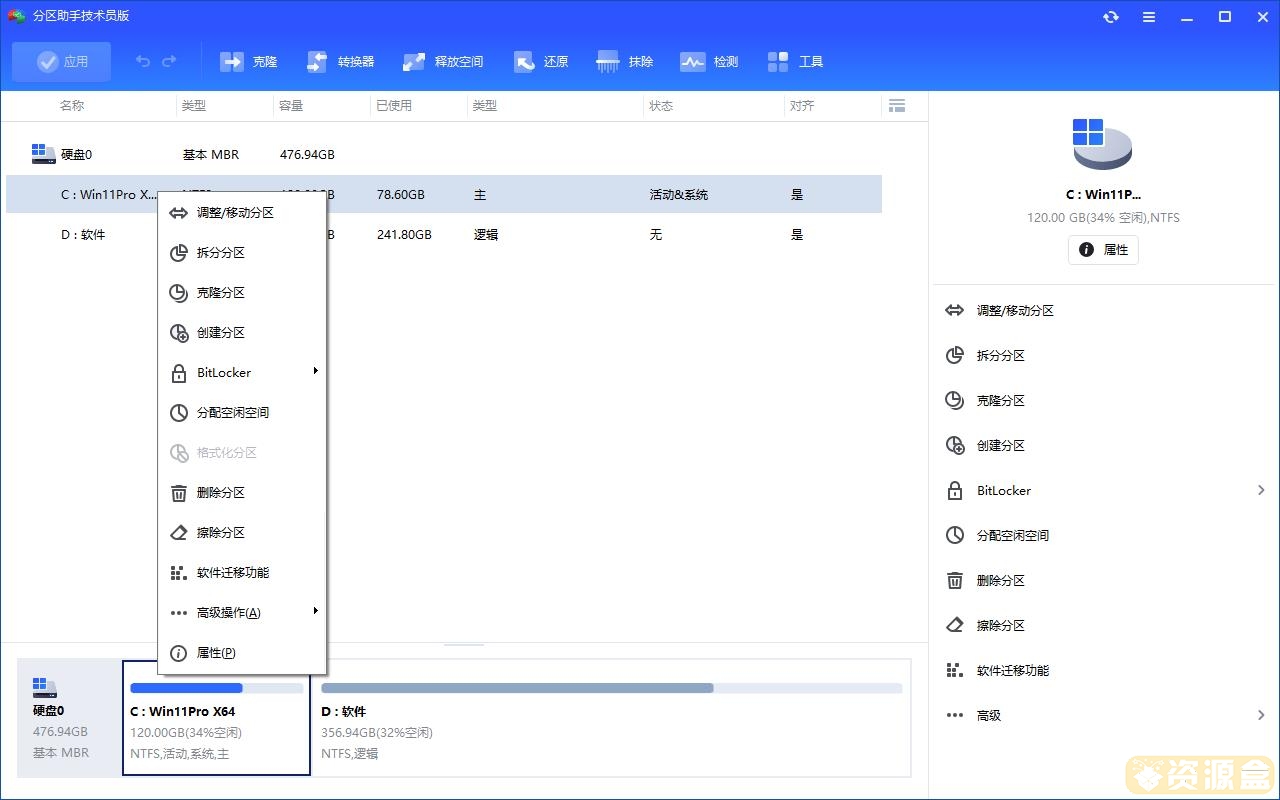Click the 状态 column header
This screenshot has width=1280, height=800.
coord(661,105)
